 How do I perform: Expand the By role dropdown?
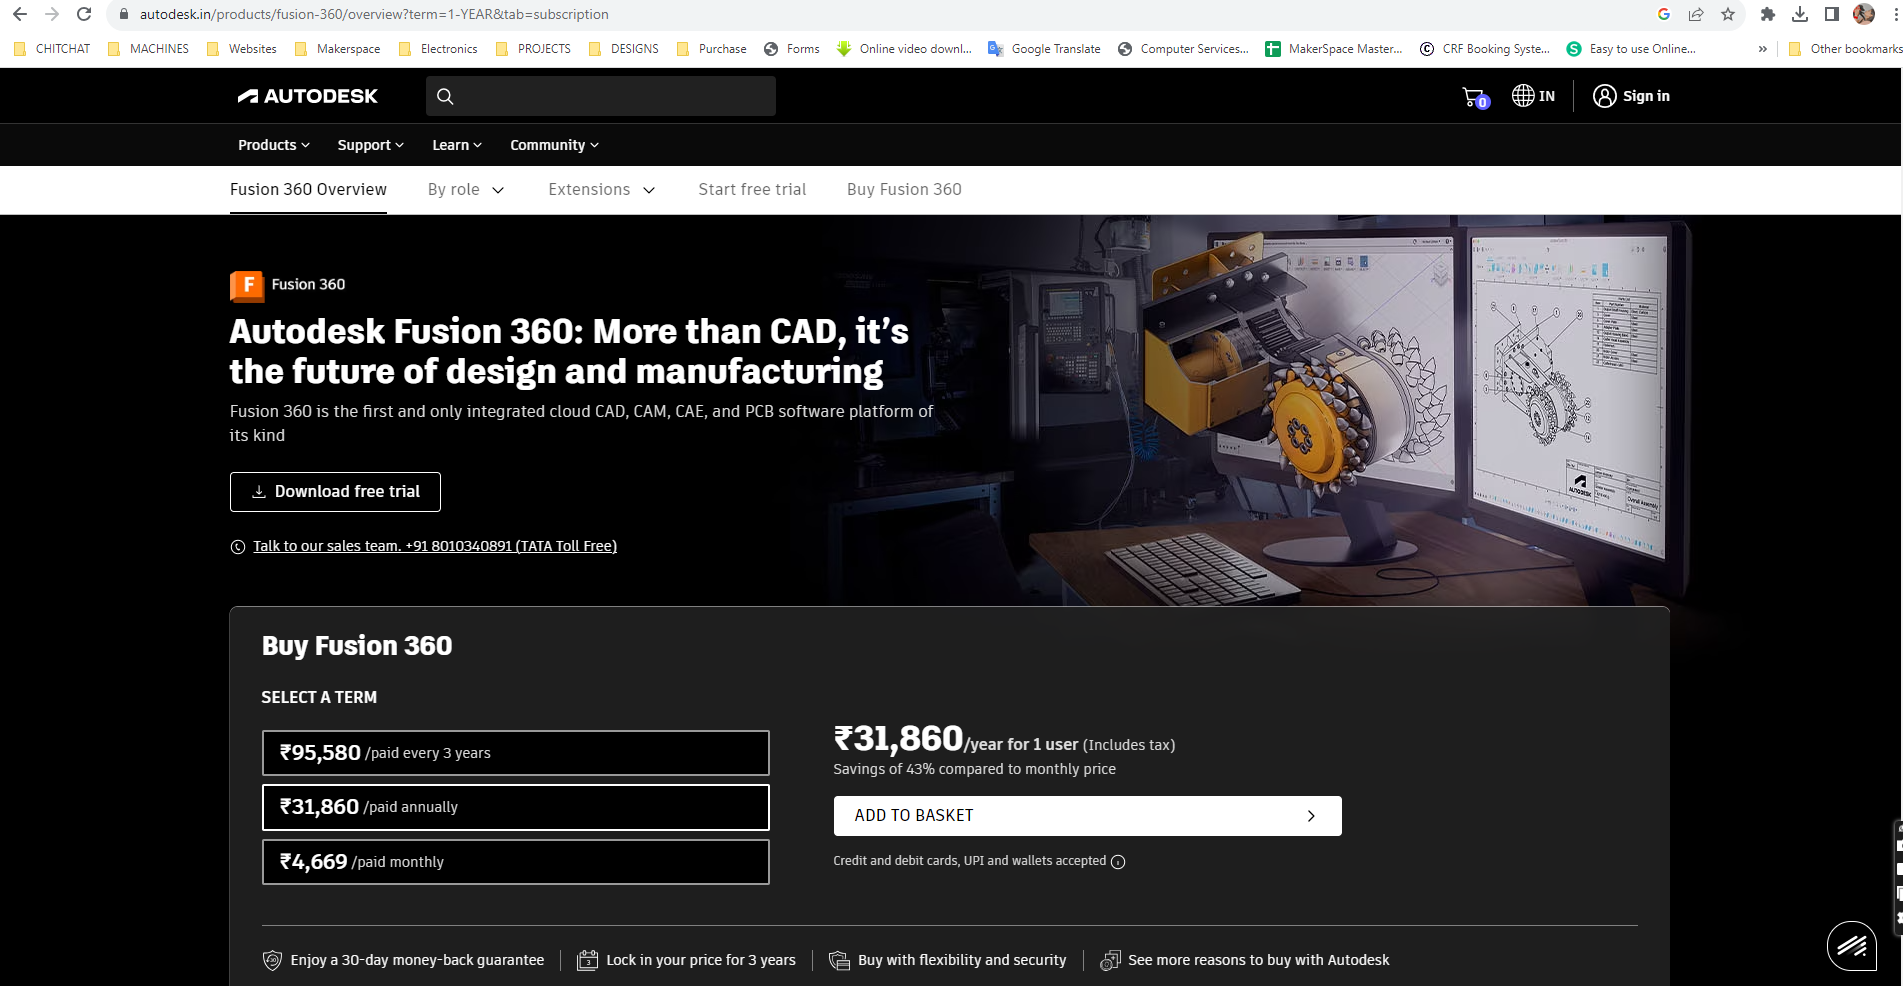[466, 190]
